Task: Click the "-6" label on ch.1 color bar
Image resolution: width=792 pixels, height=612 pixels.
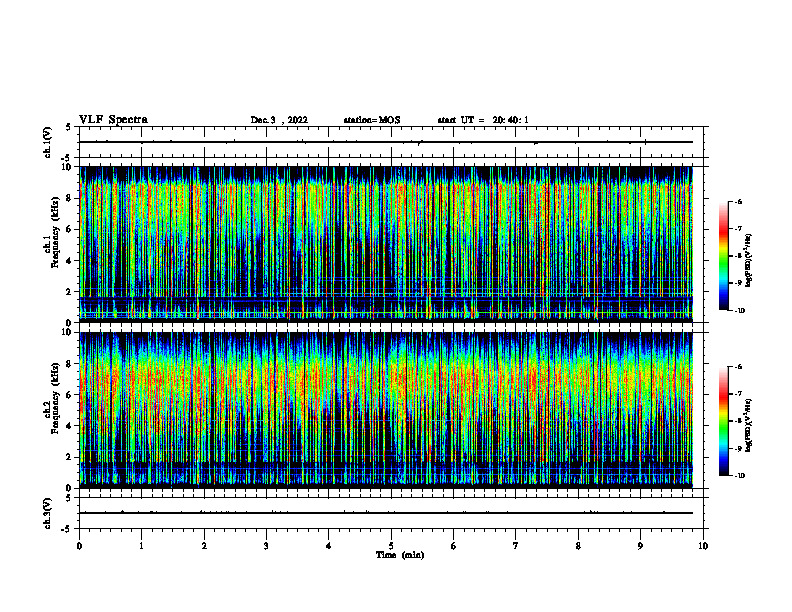Action: point(738,202)
